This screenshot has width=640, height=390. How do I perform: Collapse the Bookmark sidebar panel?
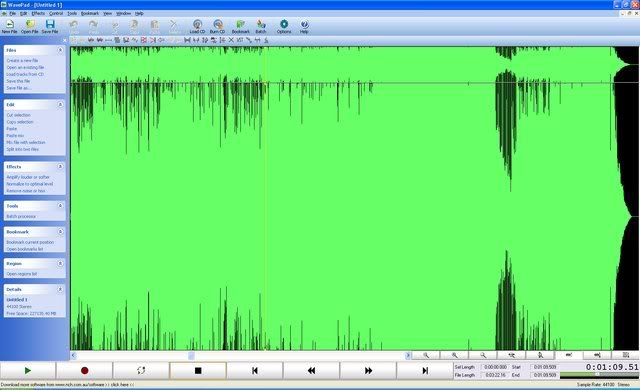click(60, 231)
